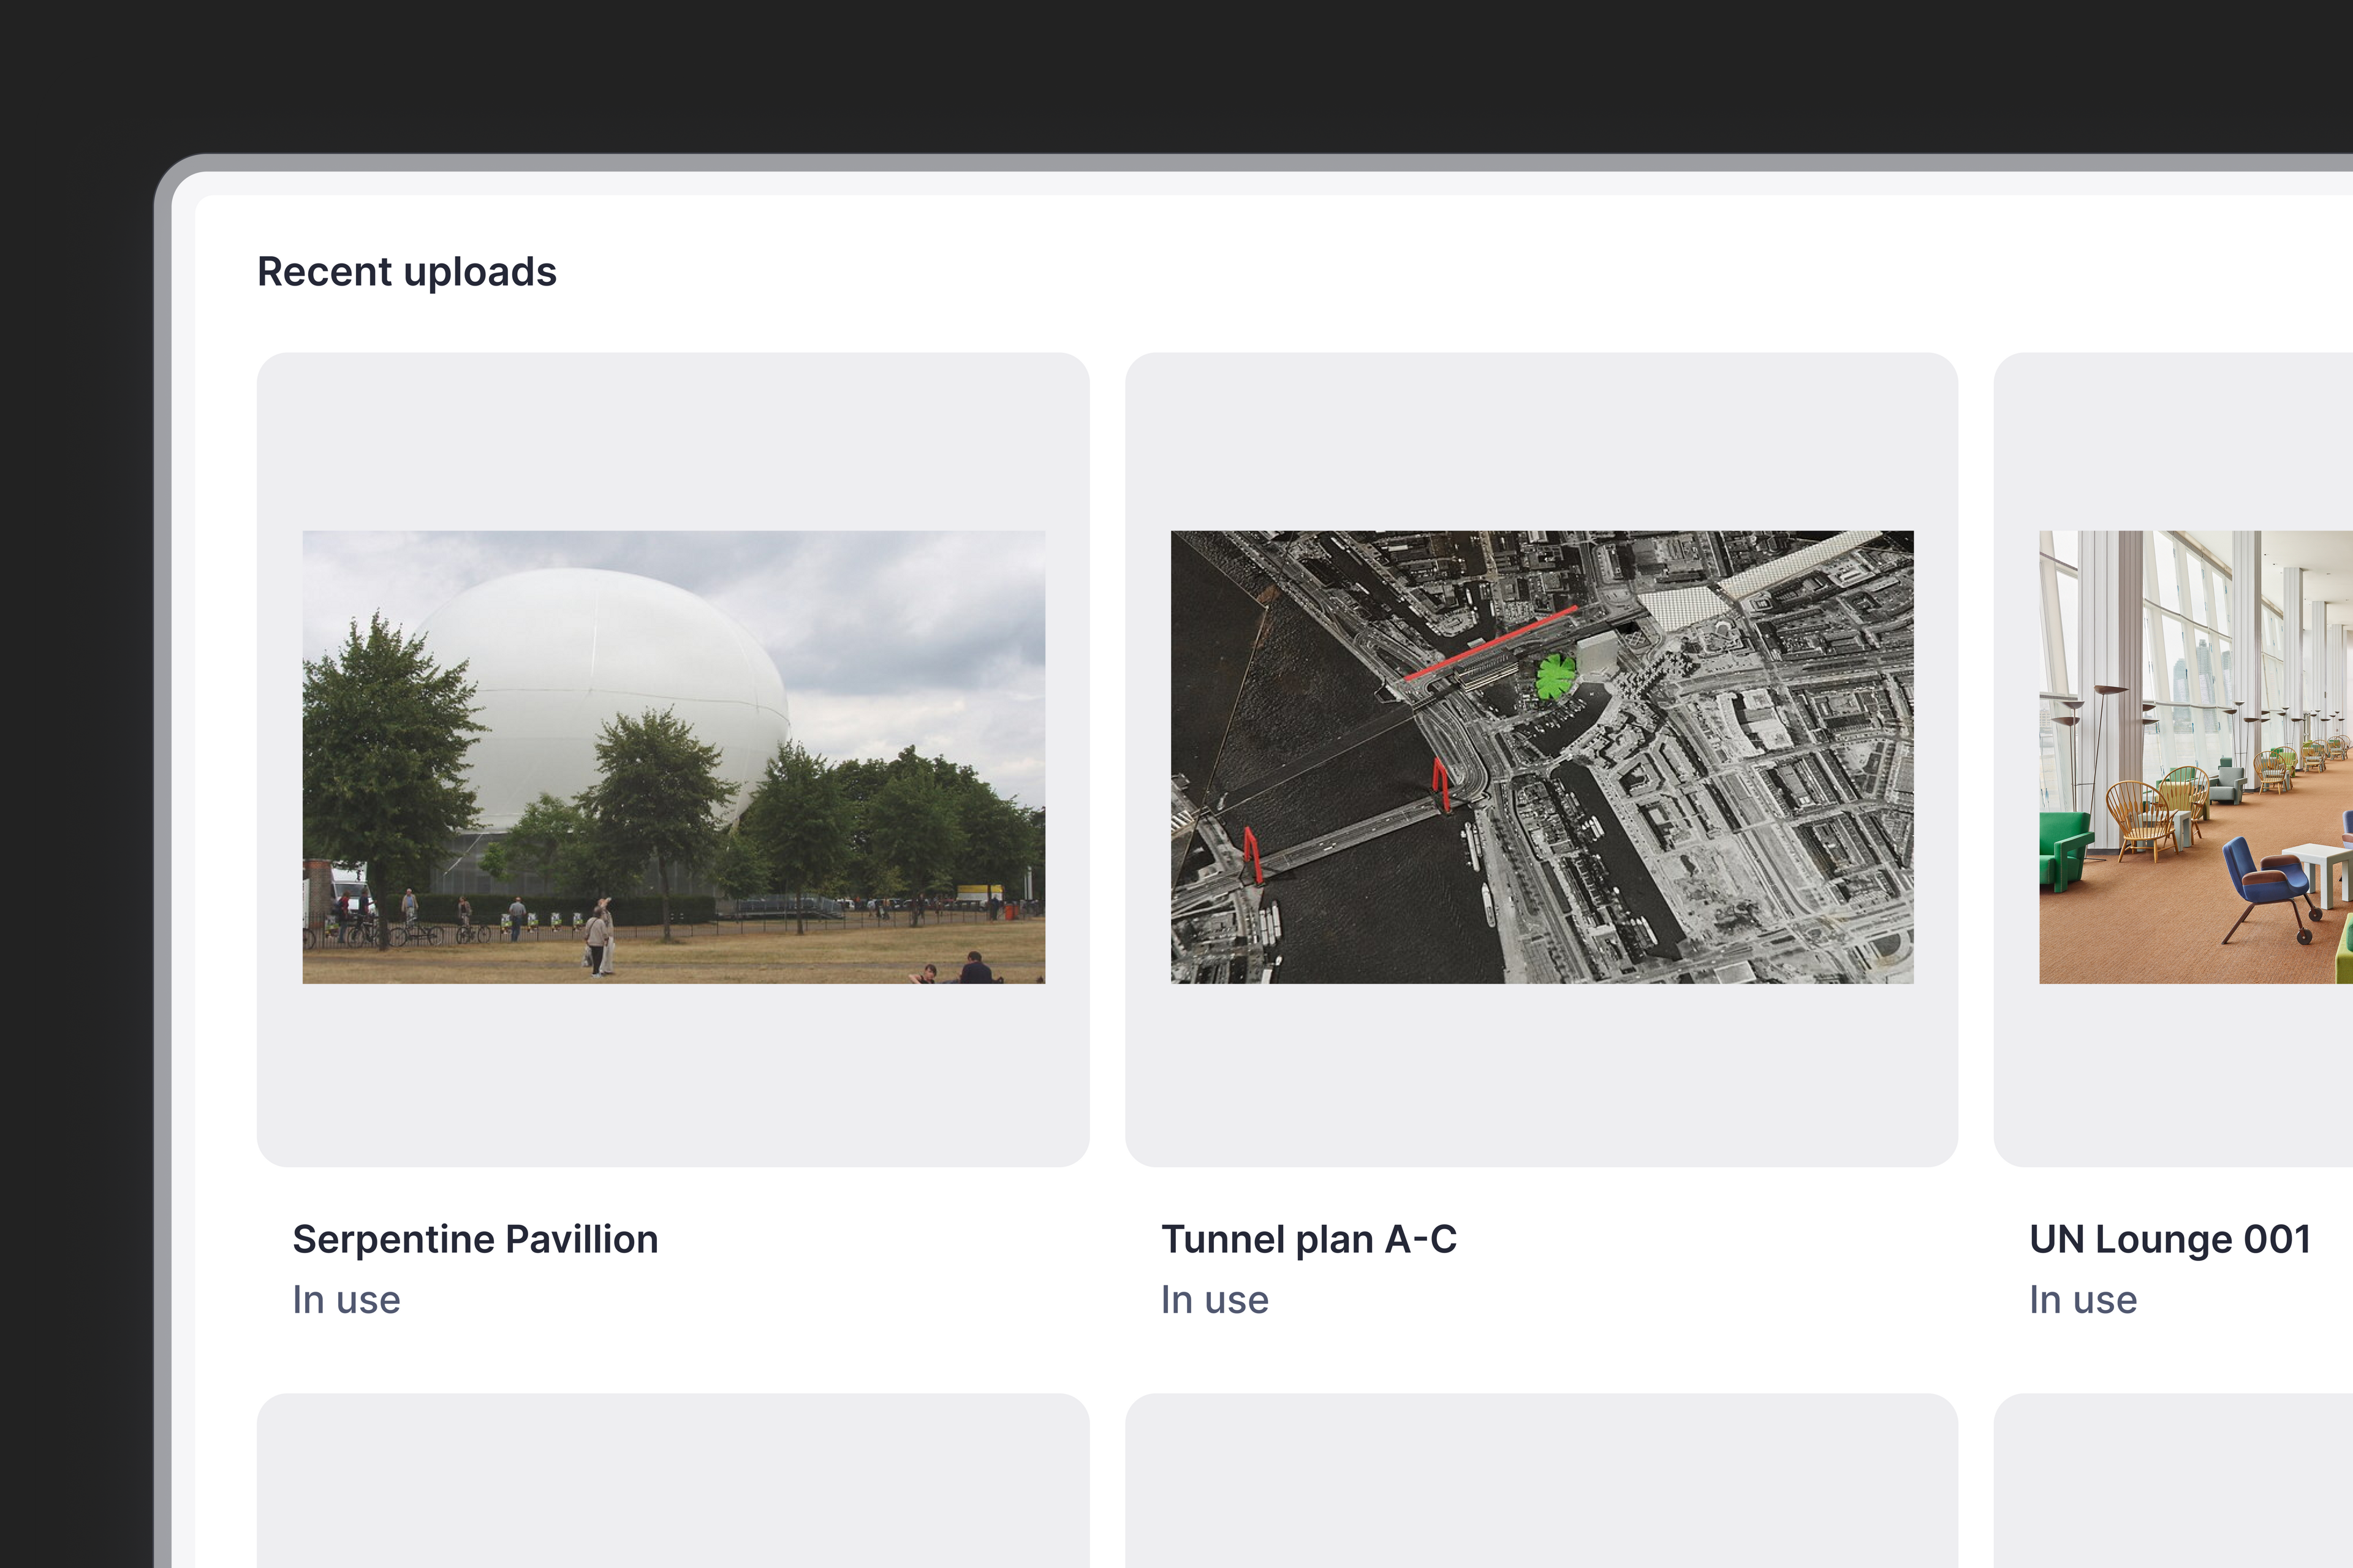Open the Tunnel plan A-C aerial thumbnail

point(1542,757)
